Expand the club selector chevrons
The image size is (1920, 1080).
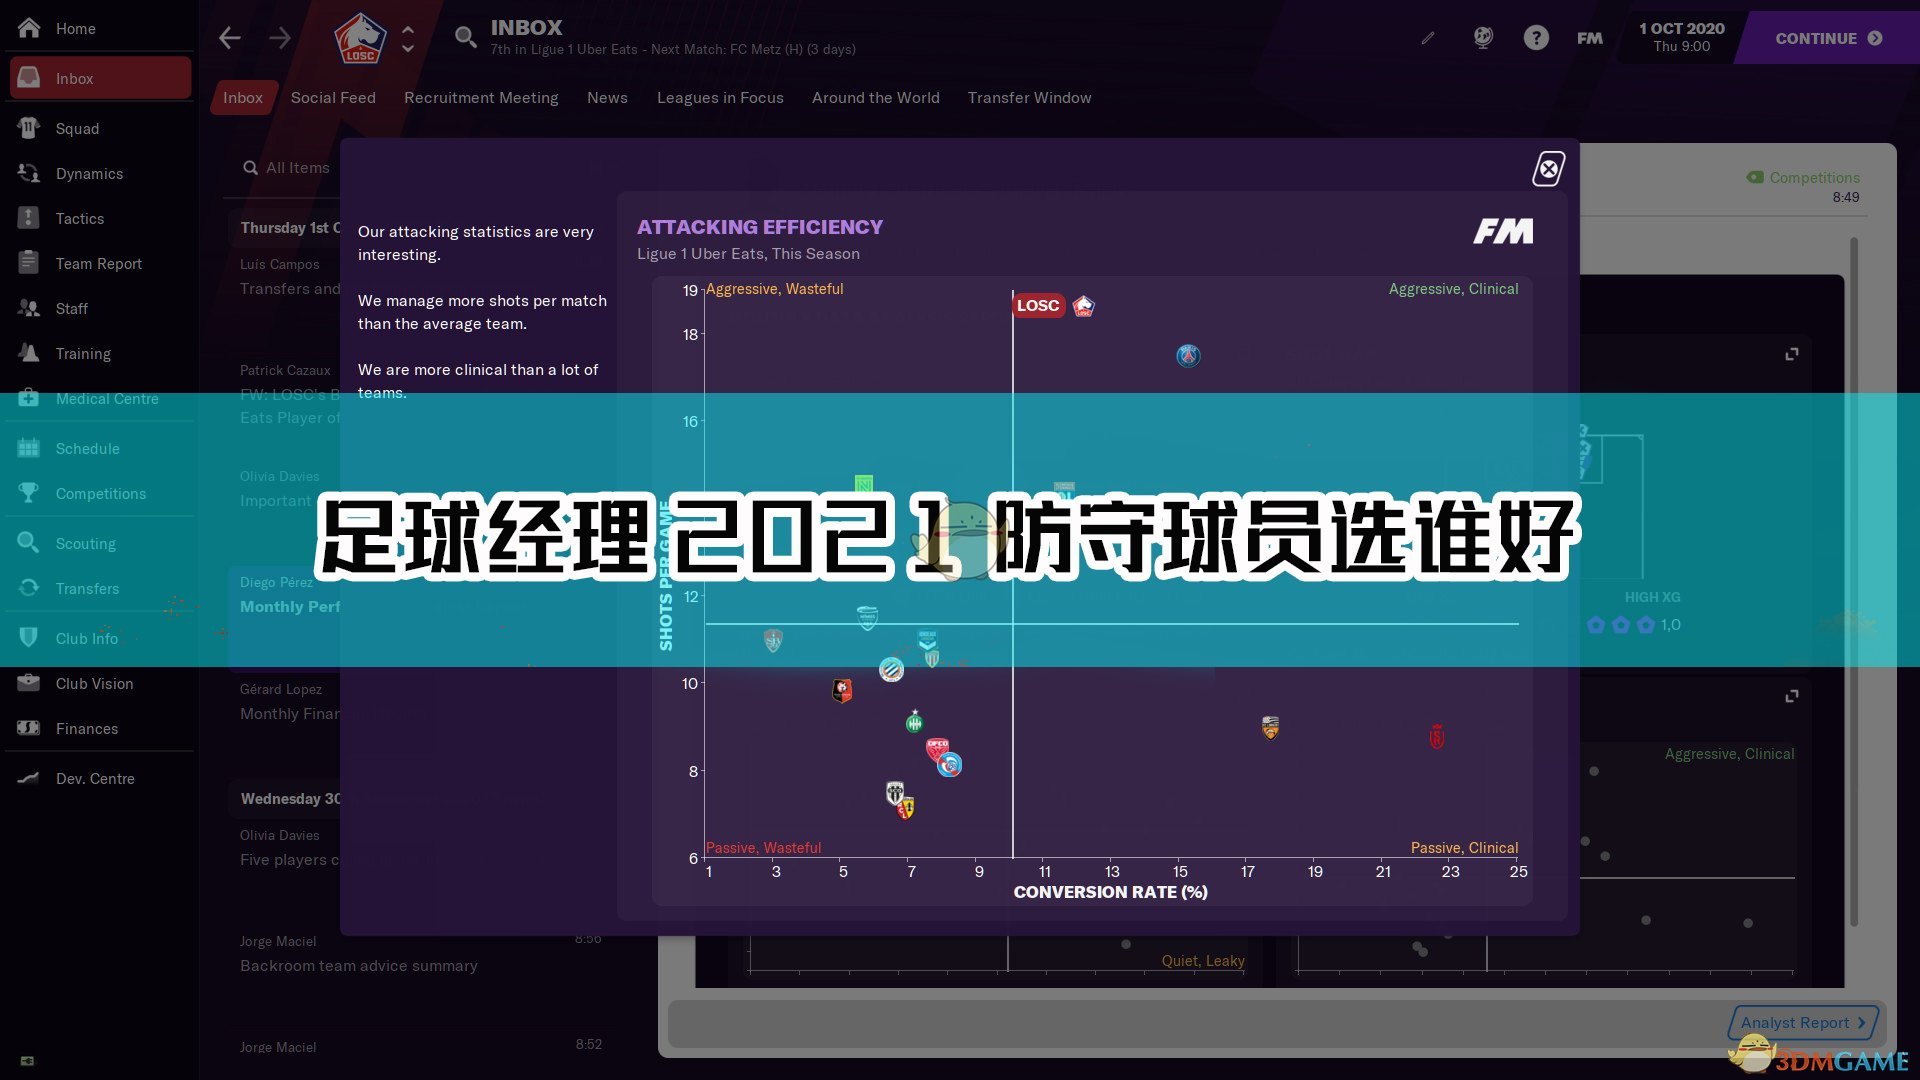coord(408,38)
